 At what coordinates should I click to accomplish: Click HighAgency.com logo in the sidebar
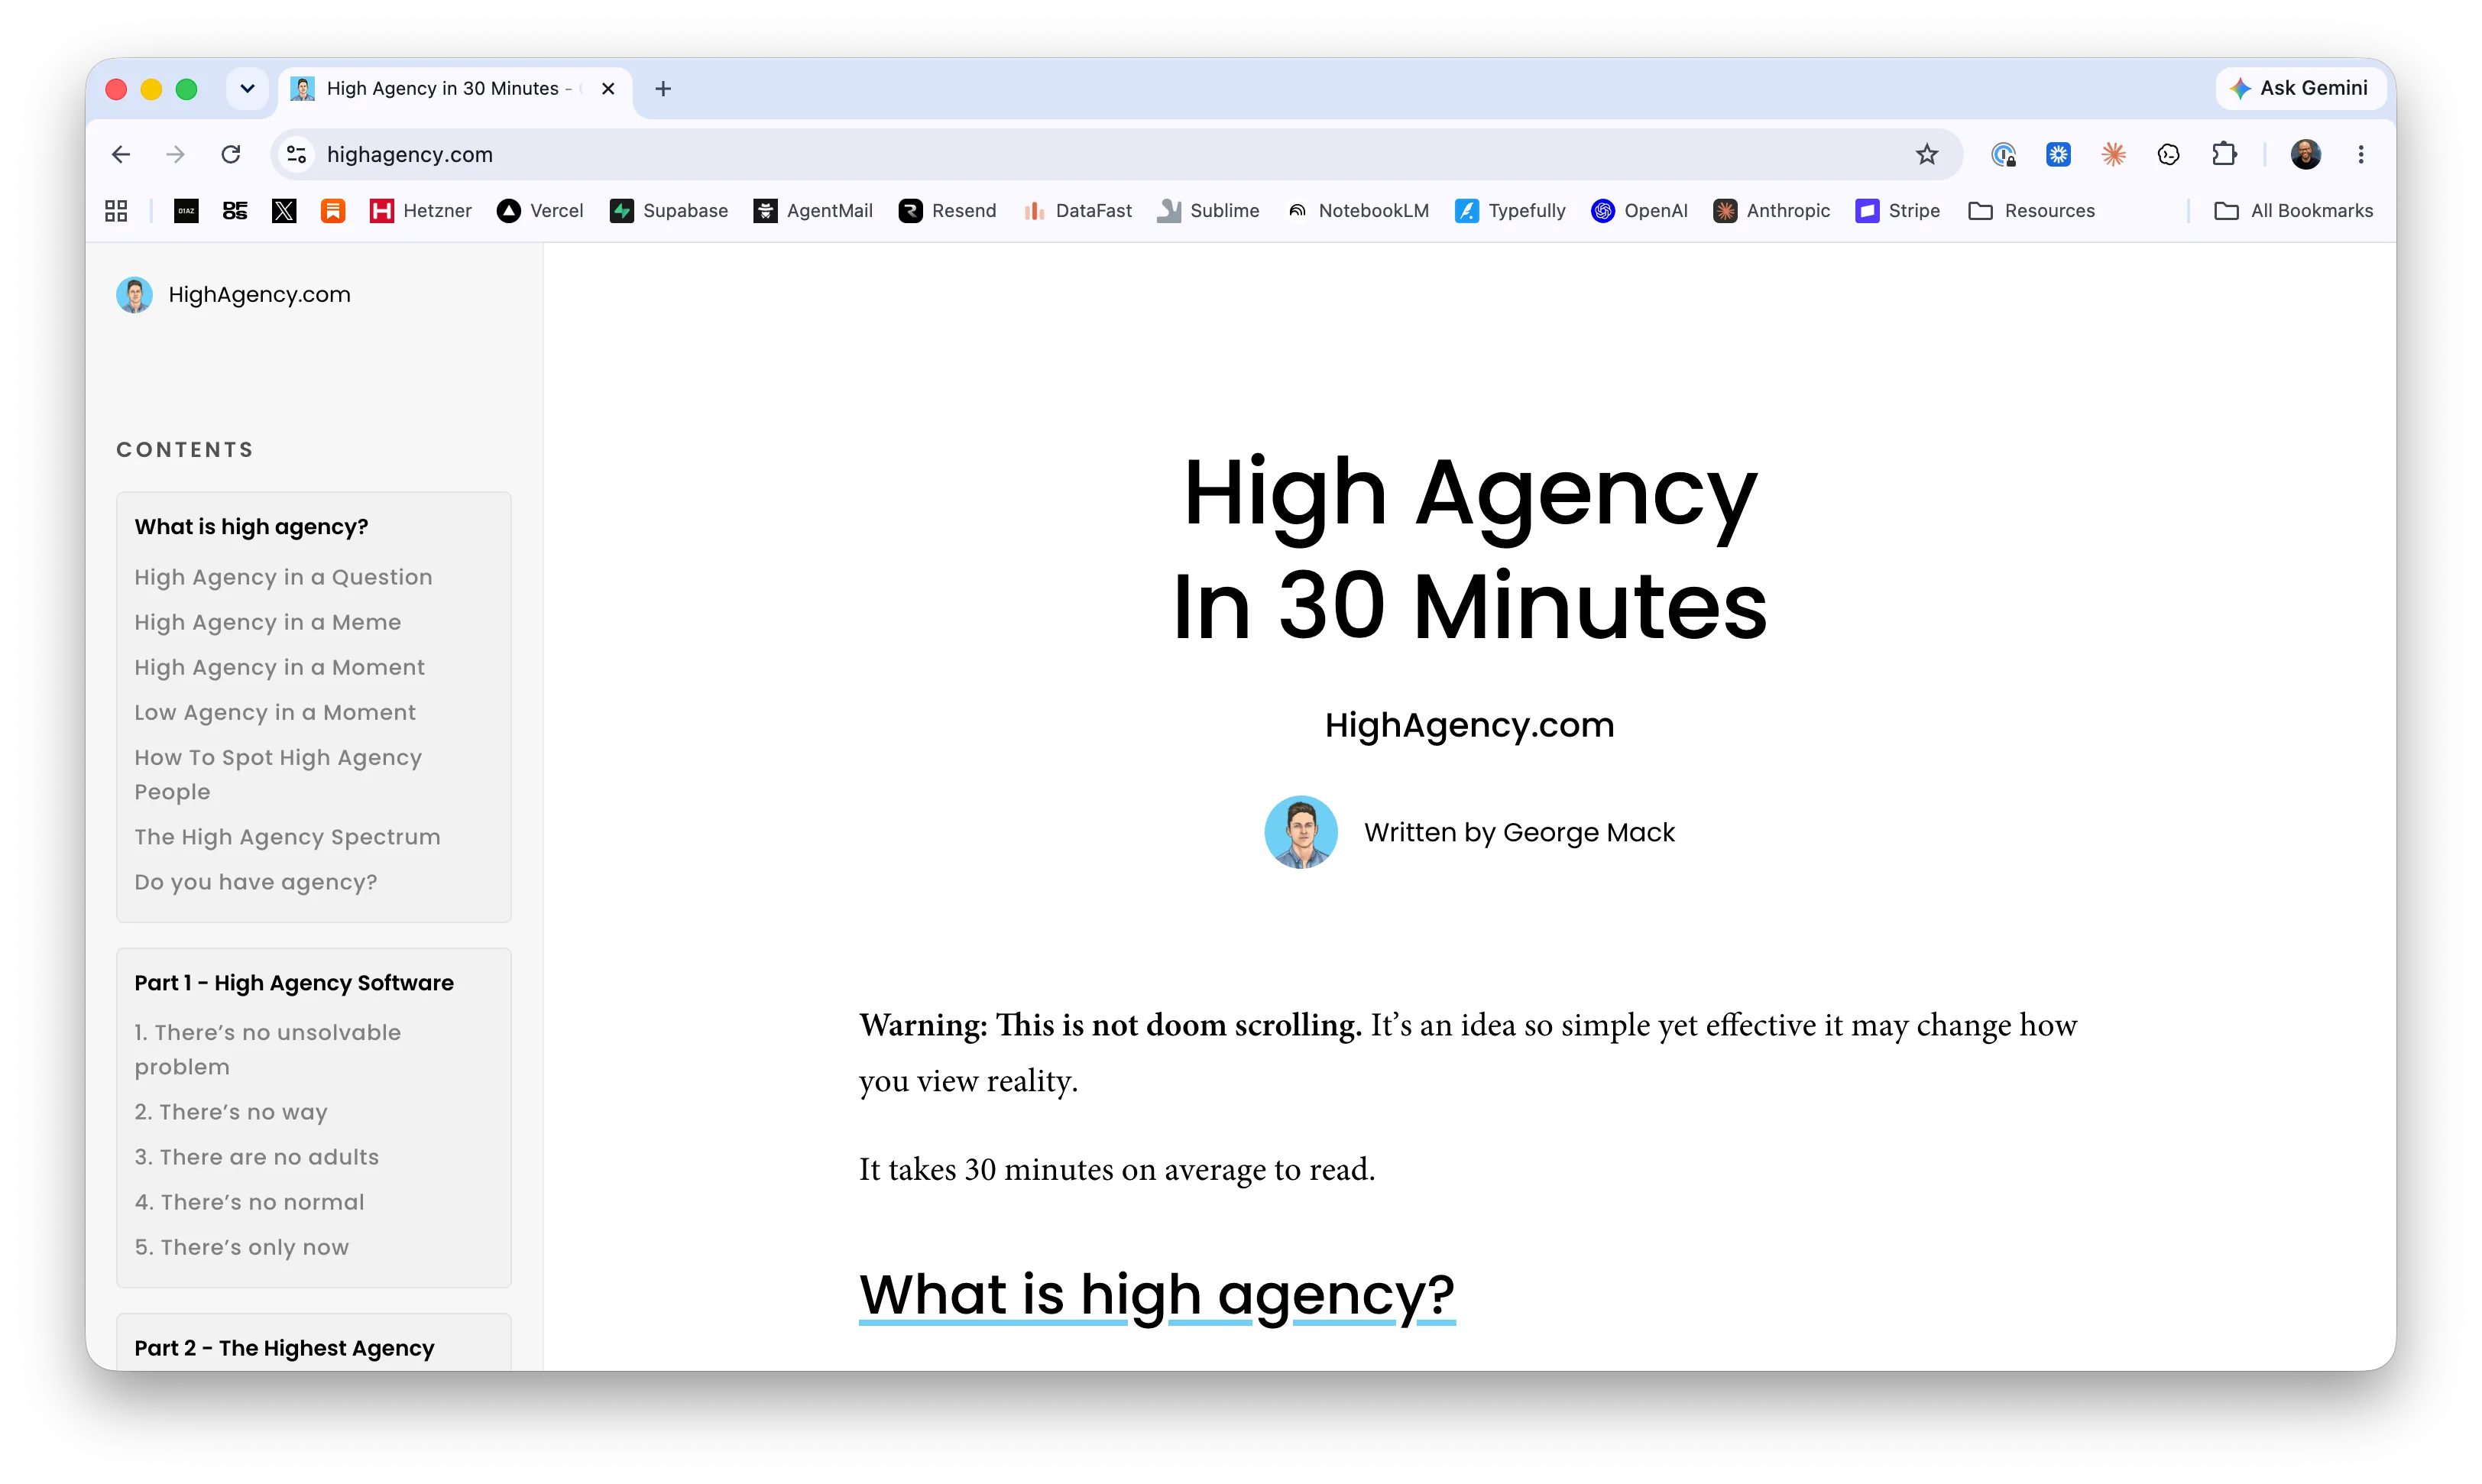[x=234, y=294]
